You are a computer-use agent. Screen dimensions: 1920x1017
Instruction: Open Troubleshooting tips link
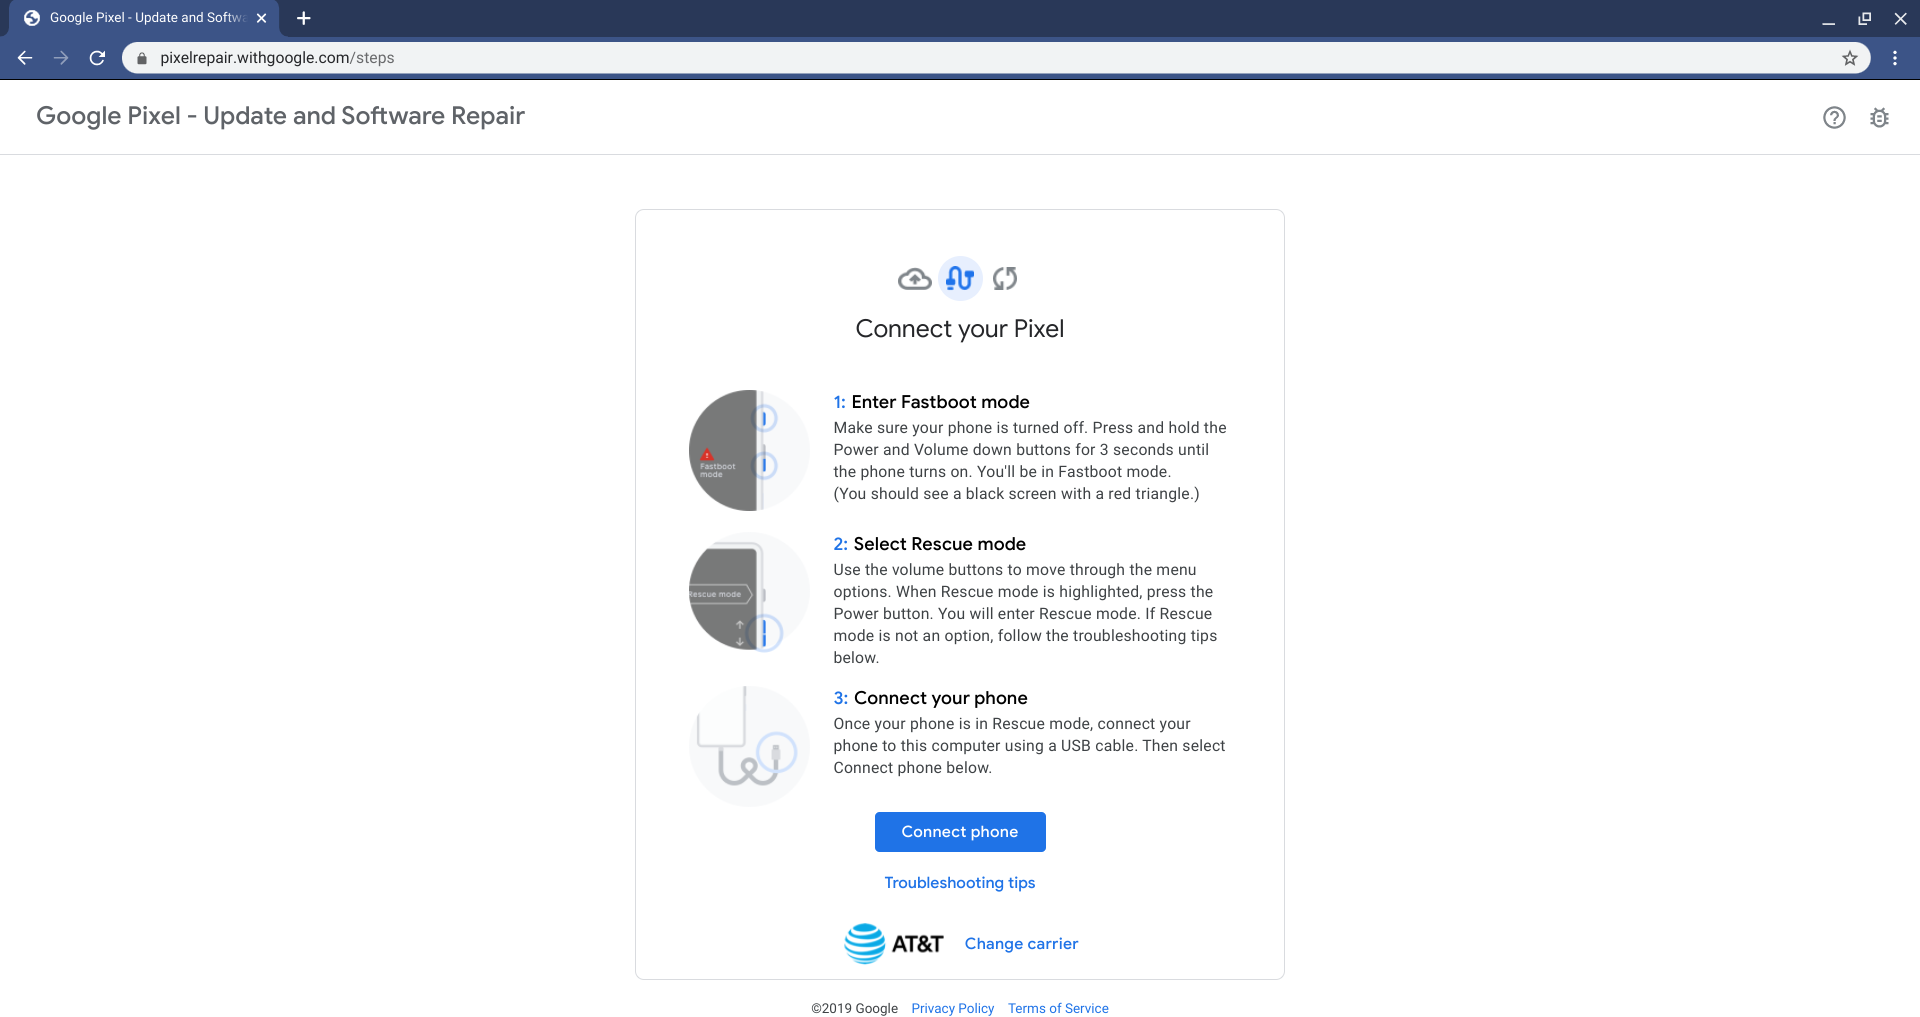pos(960,883)
